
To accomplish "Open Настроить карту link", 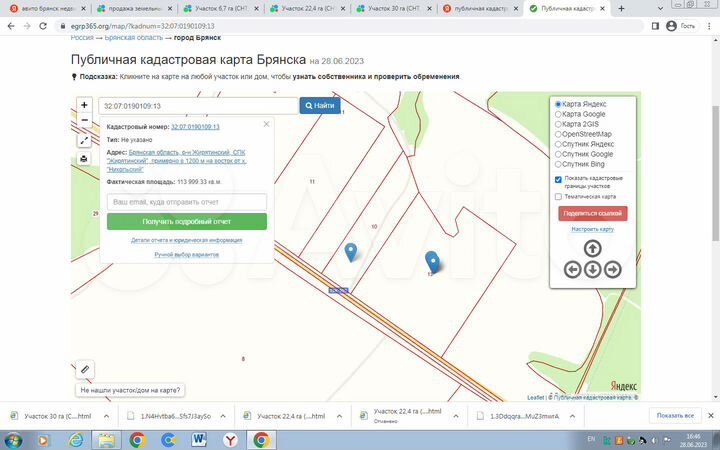I will tap(592, 229).
